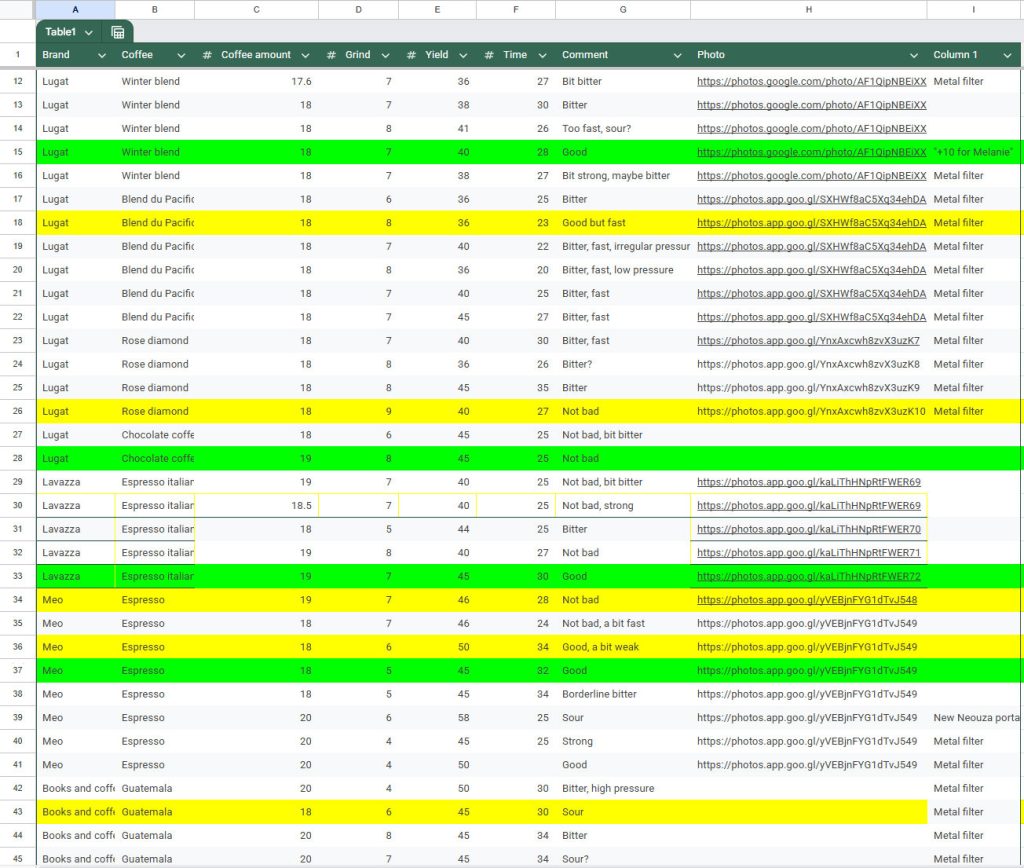This screenshot has height=868, width=1024.
Task: Open the Comment column filter dropdown
Action: [x=677, y=56]
